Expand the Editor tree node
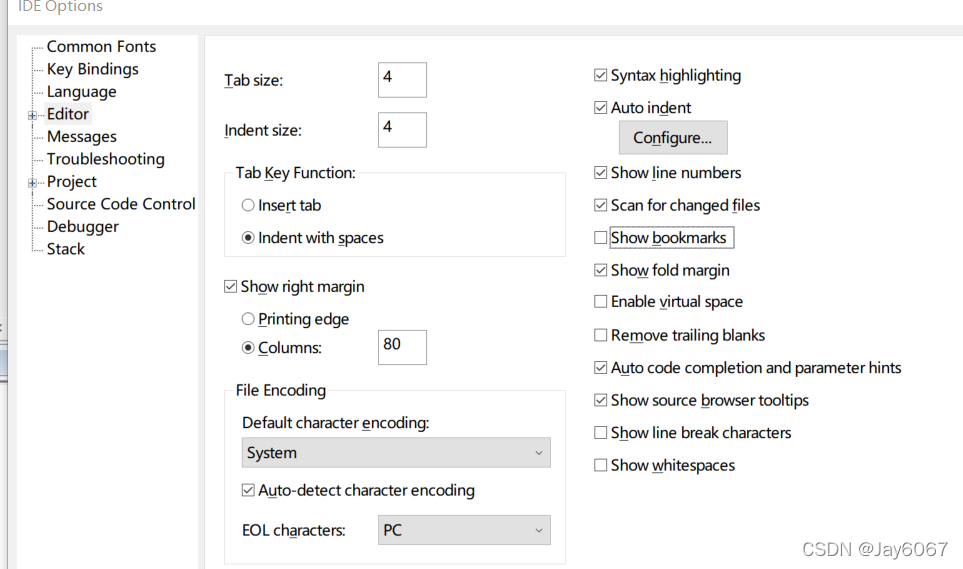 coord(32,115)
